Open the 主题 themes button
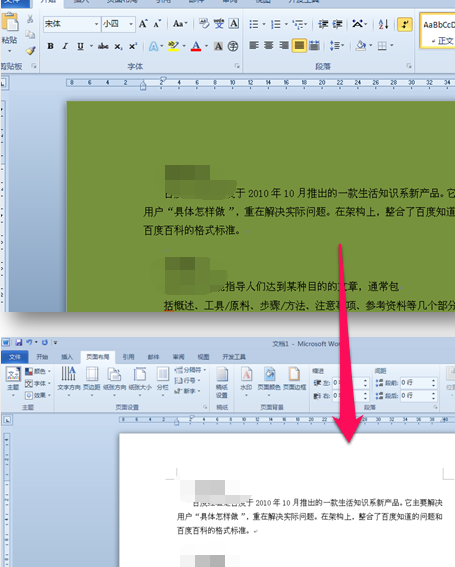This screenshot has height=567, width=455. click(13, 381)
